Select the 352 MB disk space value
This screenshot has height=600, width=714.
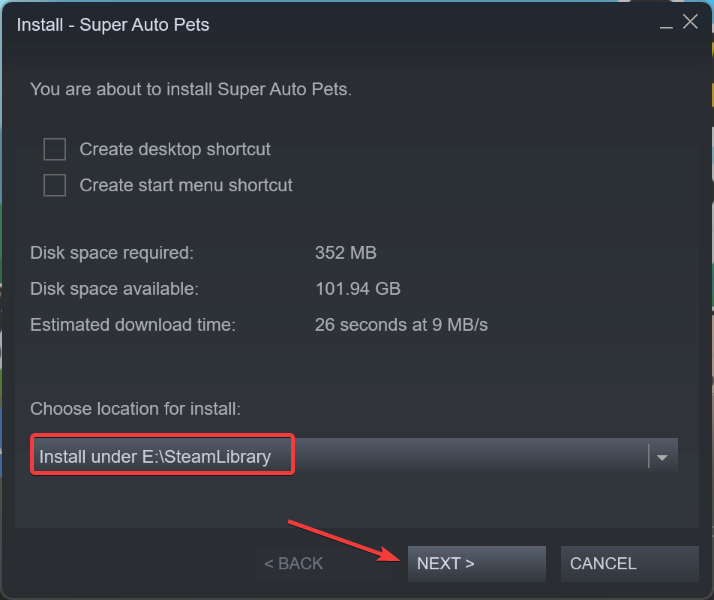pyautogui.click(x=346, y=253)
